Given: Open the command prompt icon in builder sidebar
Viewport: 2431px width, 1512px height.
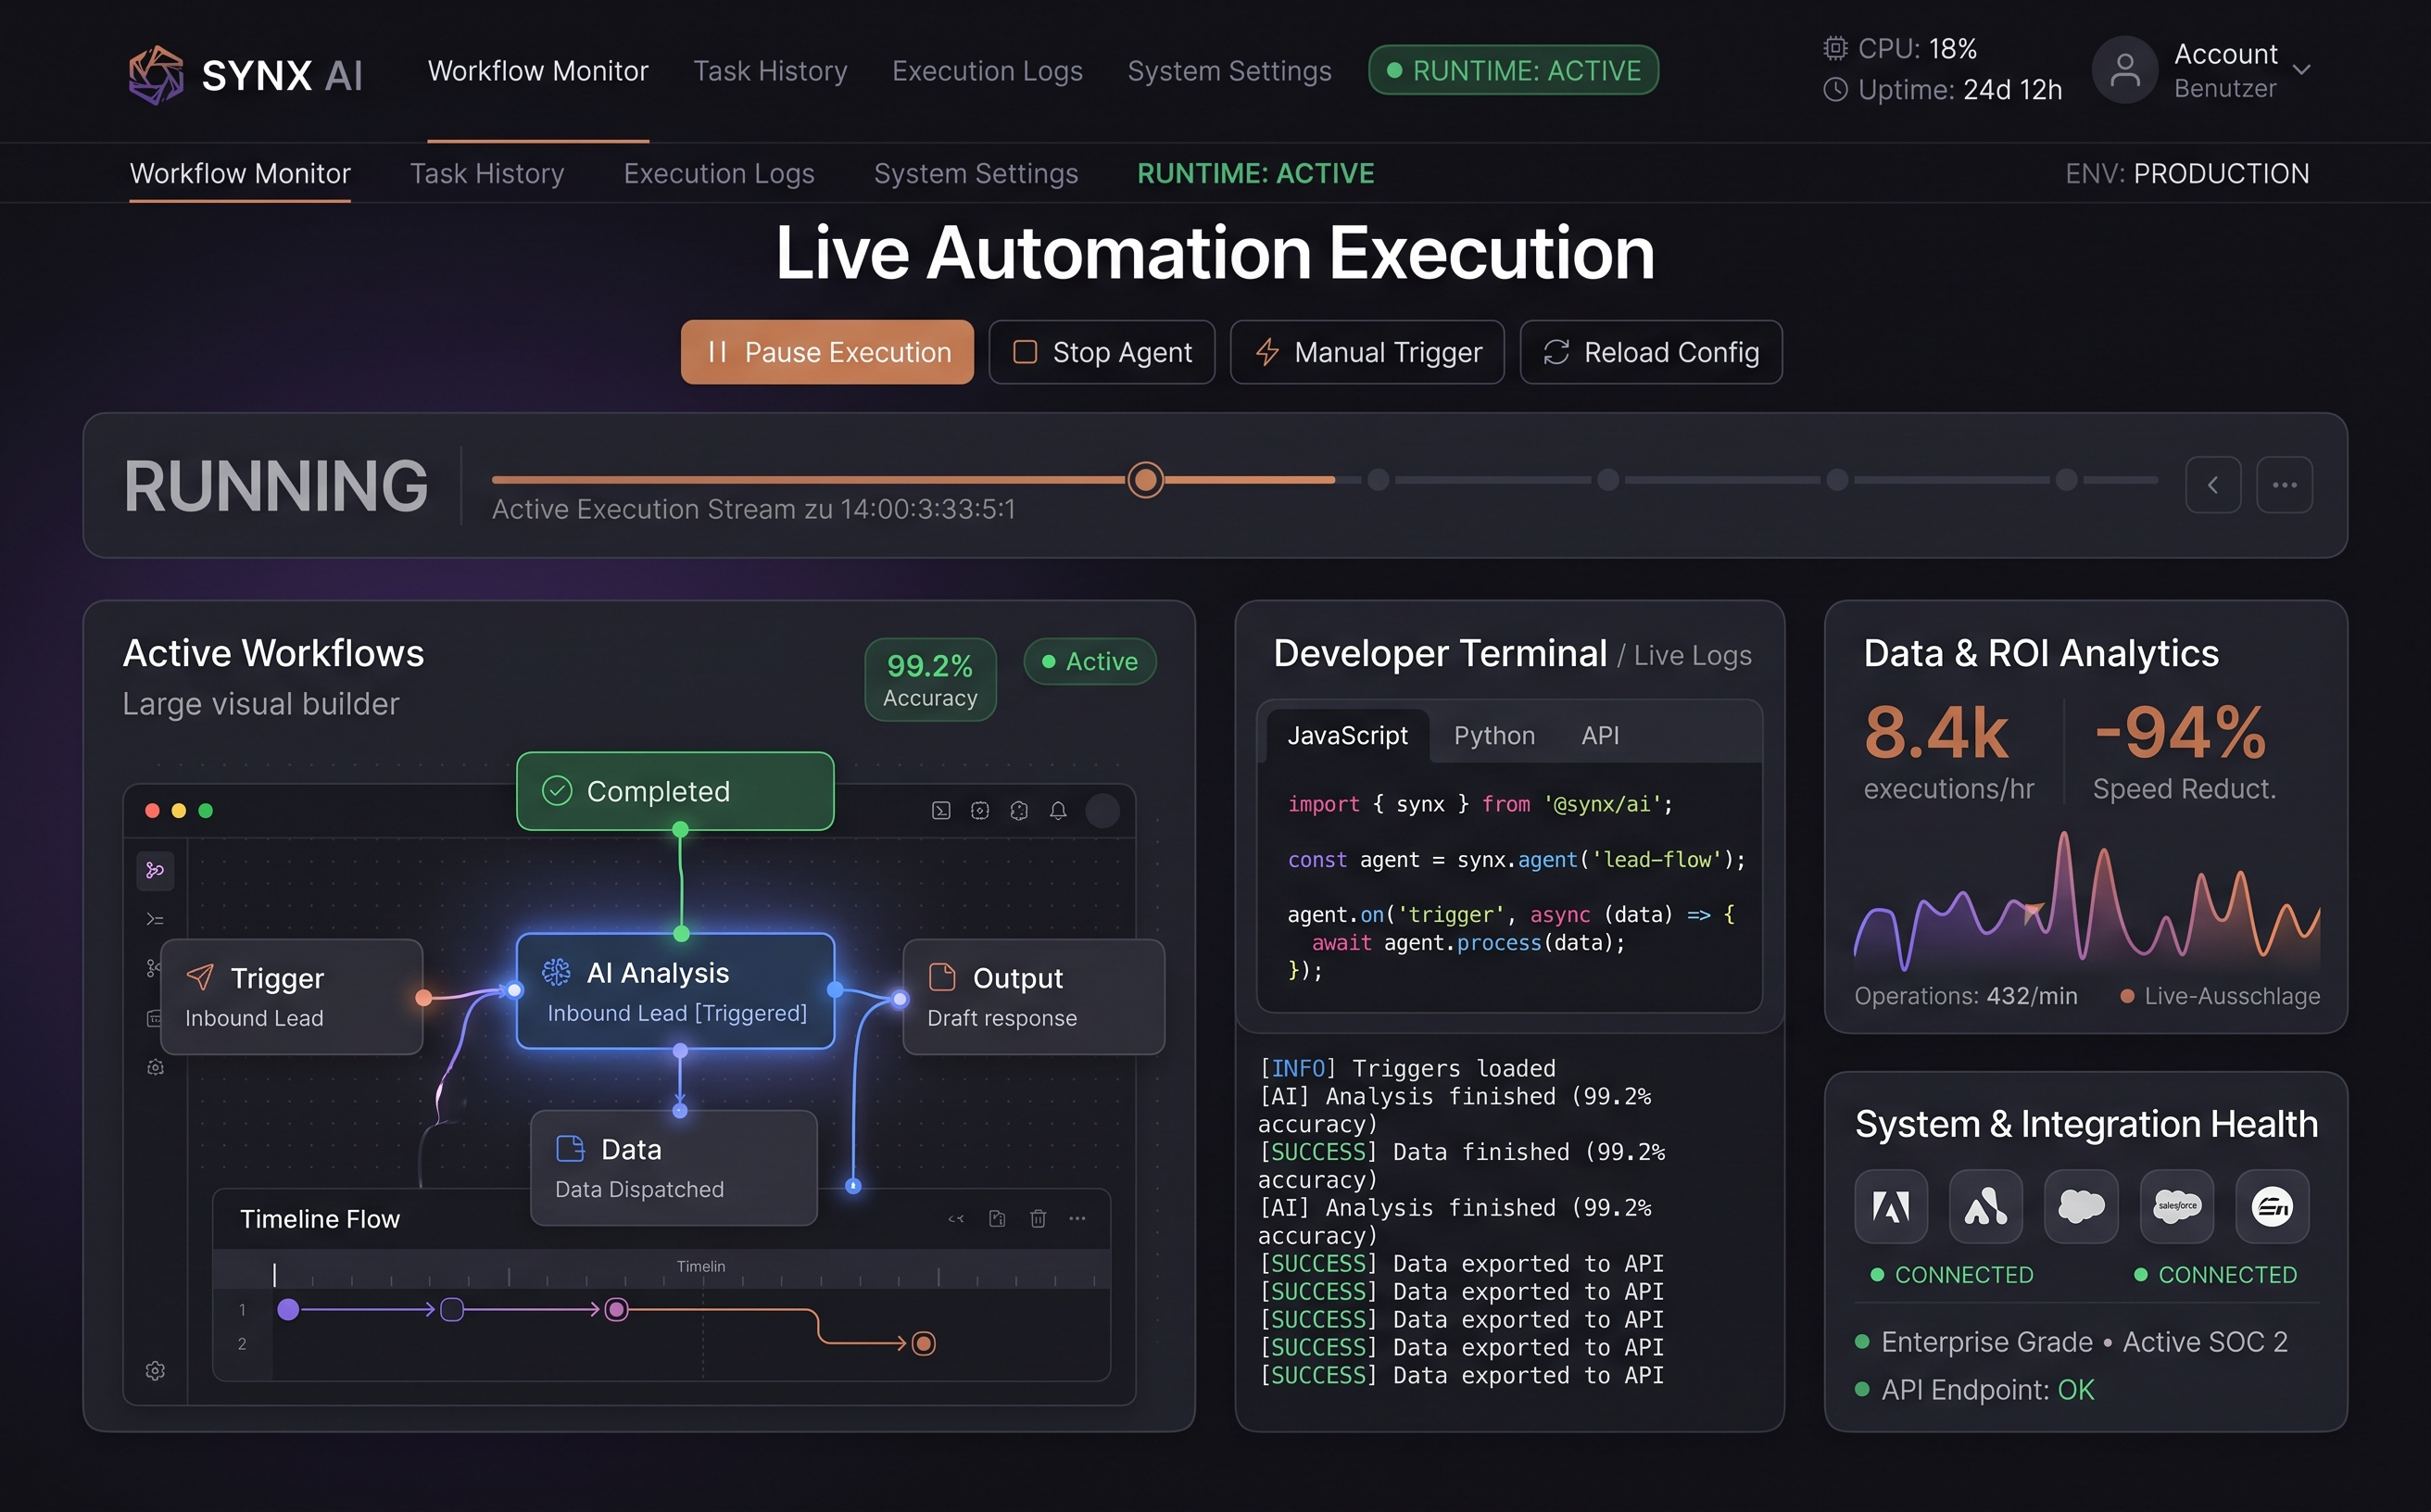Looking at the screenshot, I should (x=155, y=919).
